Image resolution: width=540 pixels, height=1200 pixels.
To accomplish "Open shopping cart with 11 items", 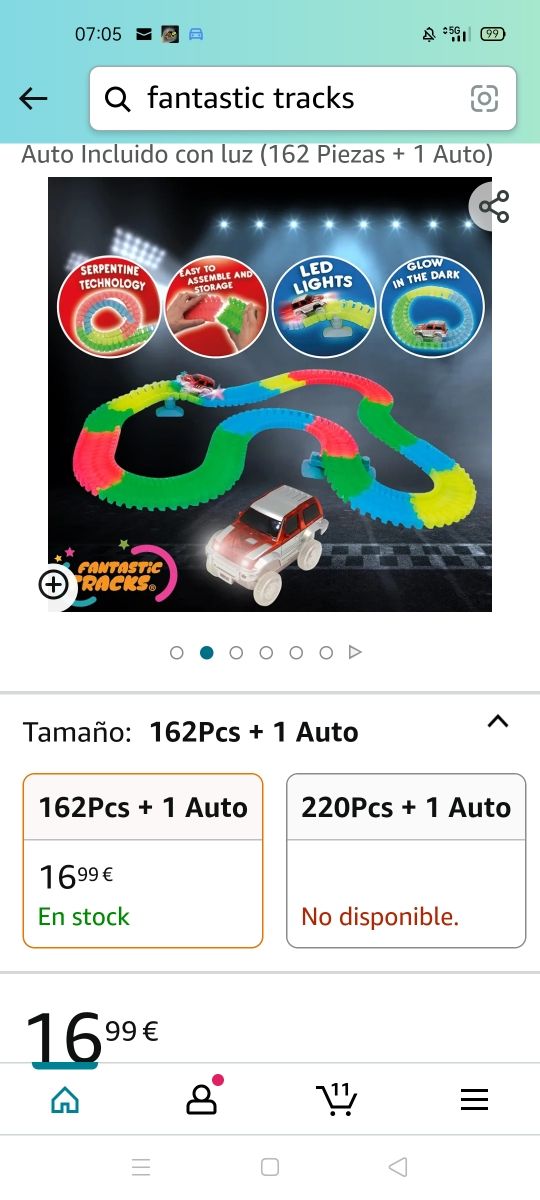I will pos(336,1098).
